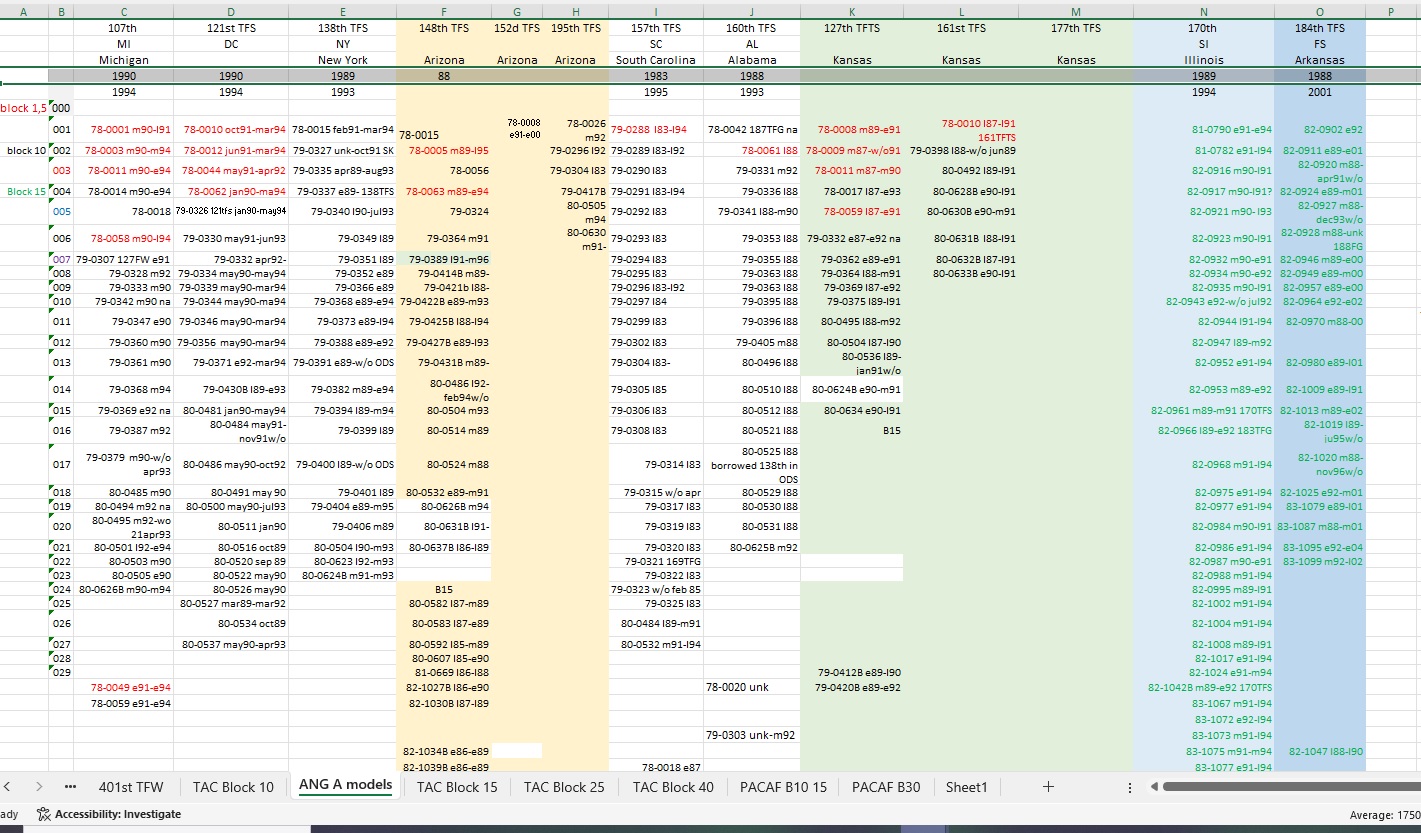Select cell 82-1047 l88-l90

coord(1320,751)
